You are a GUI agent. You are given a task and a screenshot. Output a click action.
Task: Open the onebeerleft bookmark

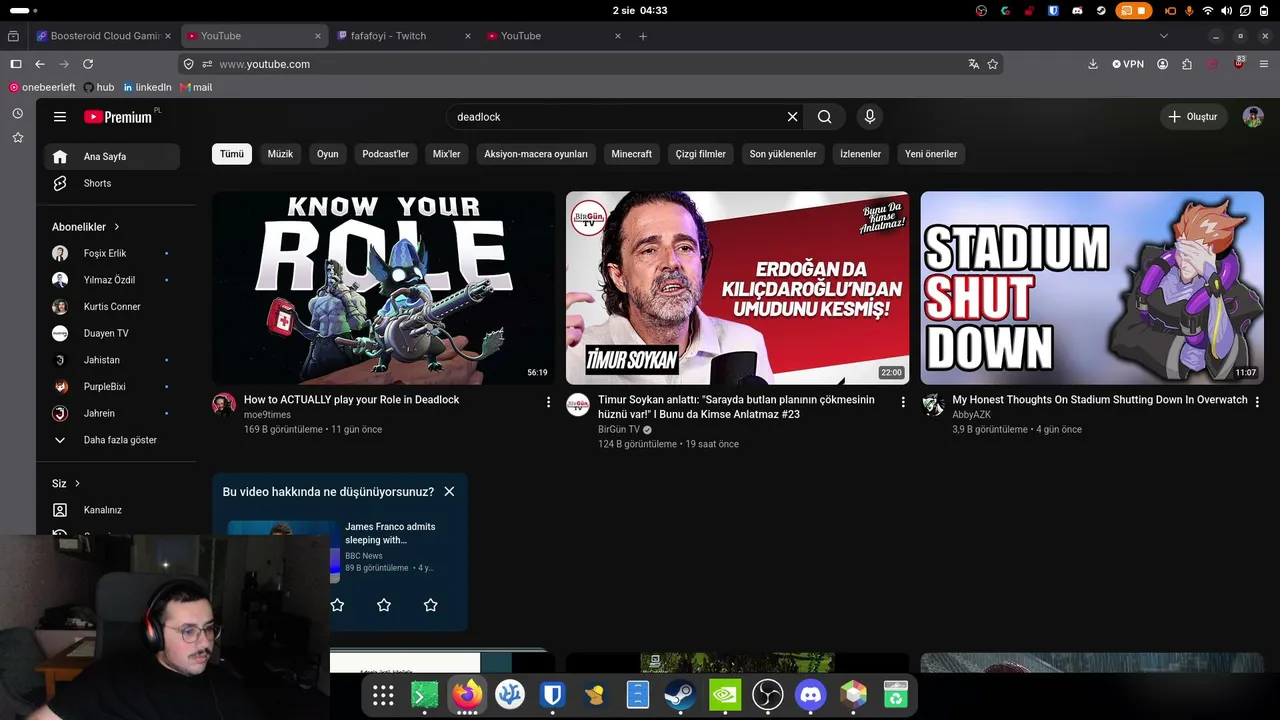pyautogui.click(x=42, y=87)
